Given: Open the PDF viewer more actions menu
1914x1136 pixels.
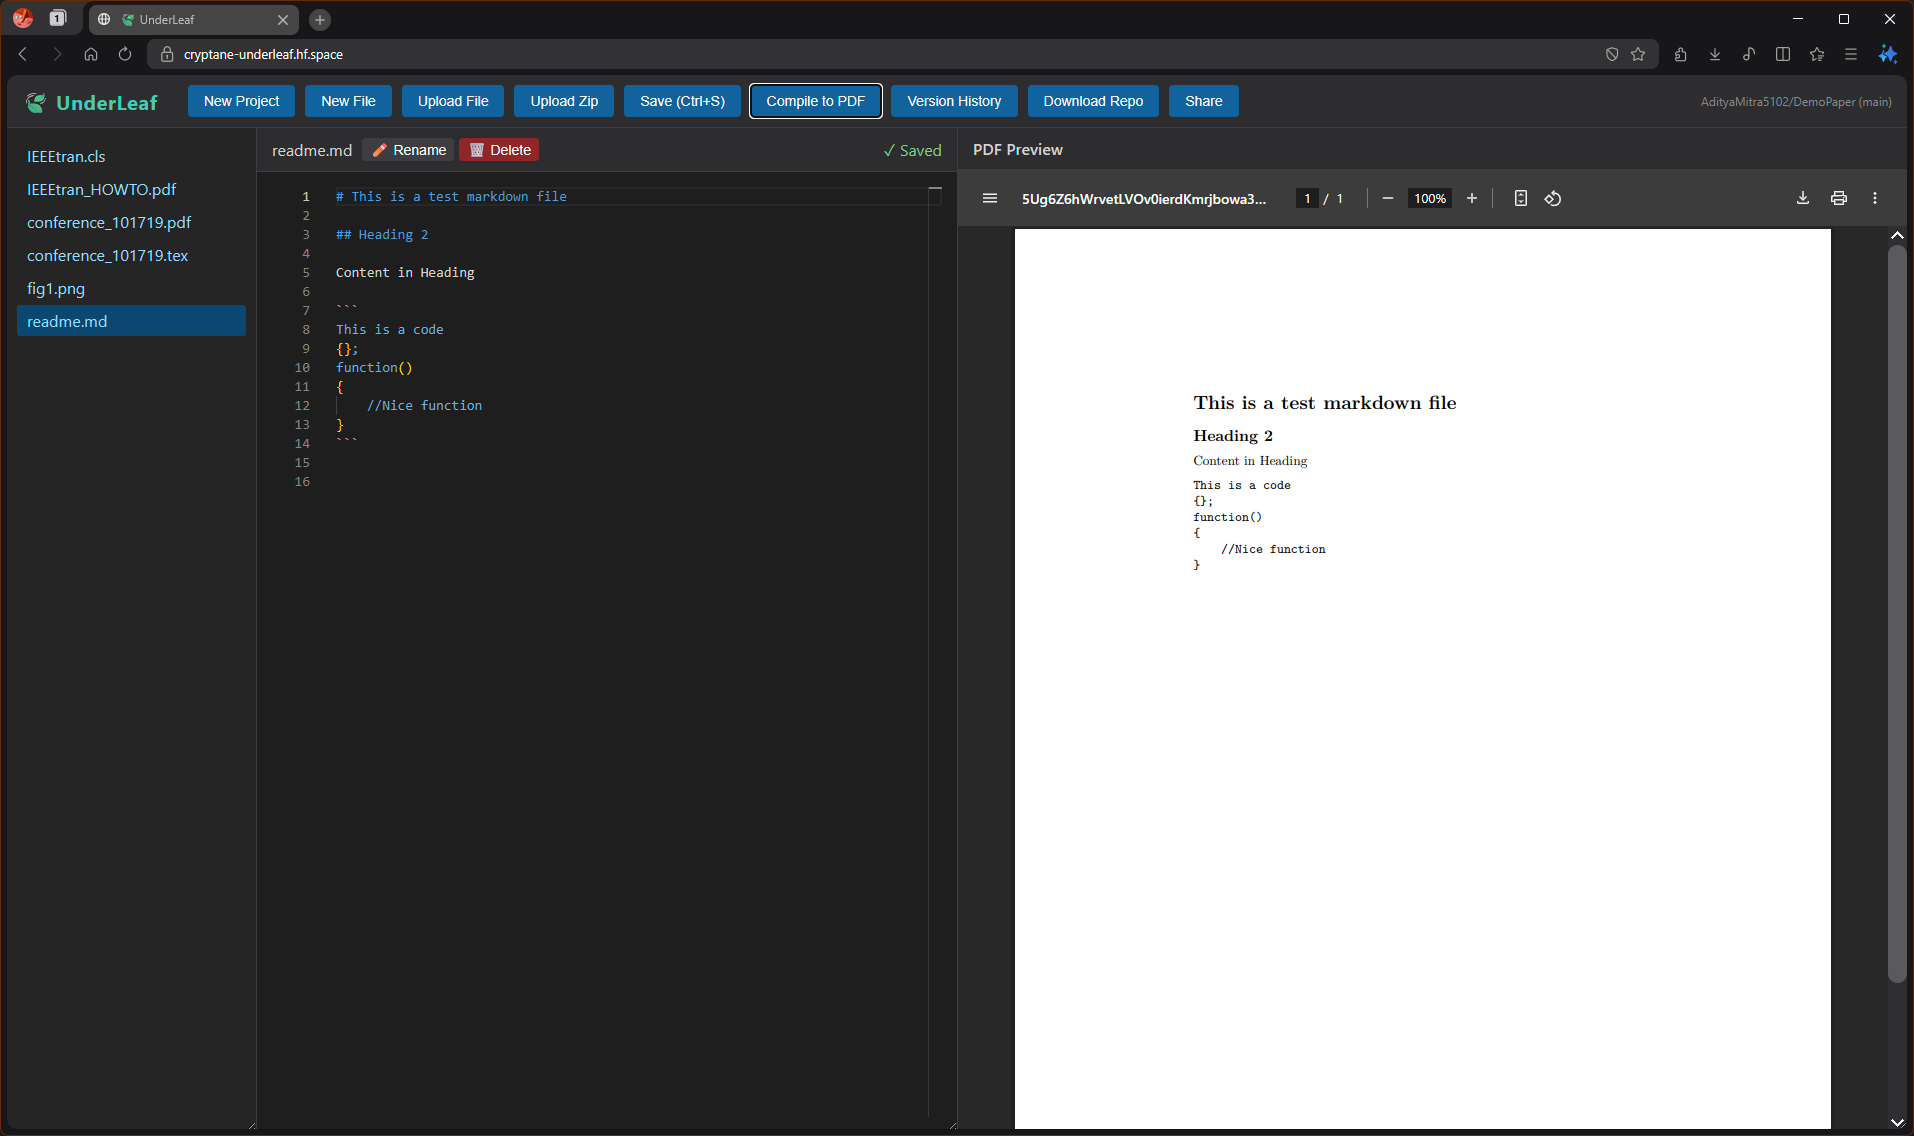Looking at the screenshot, I should [x=1874, y=198].
